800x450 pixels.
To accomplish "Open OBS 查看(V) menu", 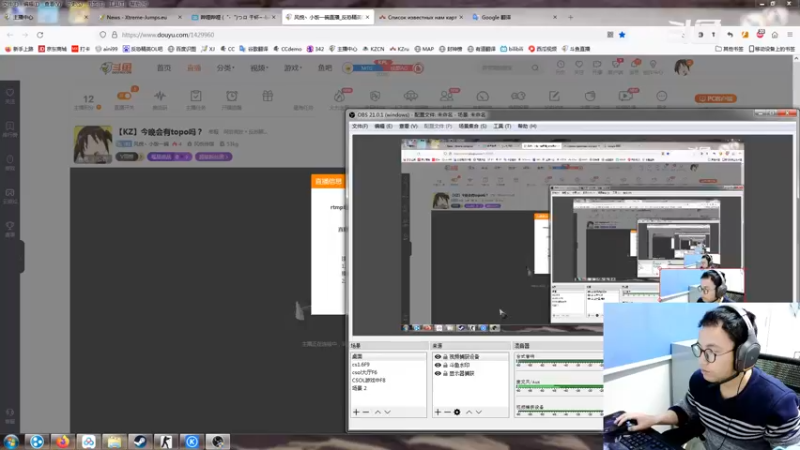I will (408, 126).
